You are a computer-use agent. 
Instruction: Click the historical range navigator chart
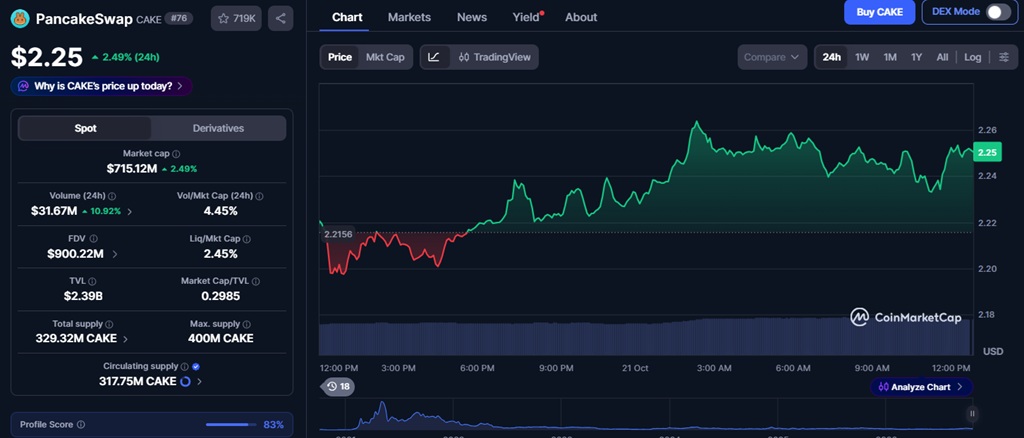coord(645,415)
